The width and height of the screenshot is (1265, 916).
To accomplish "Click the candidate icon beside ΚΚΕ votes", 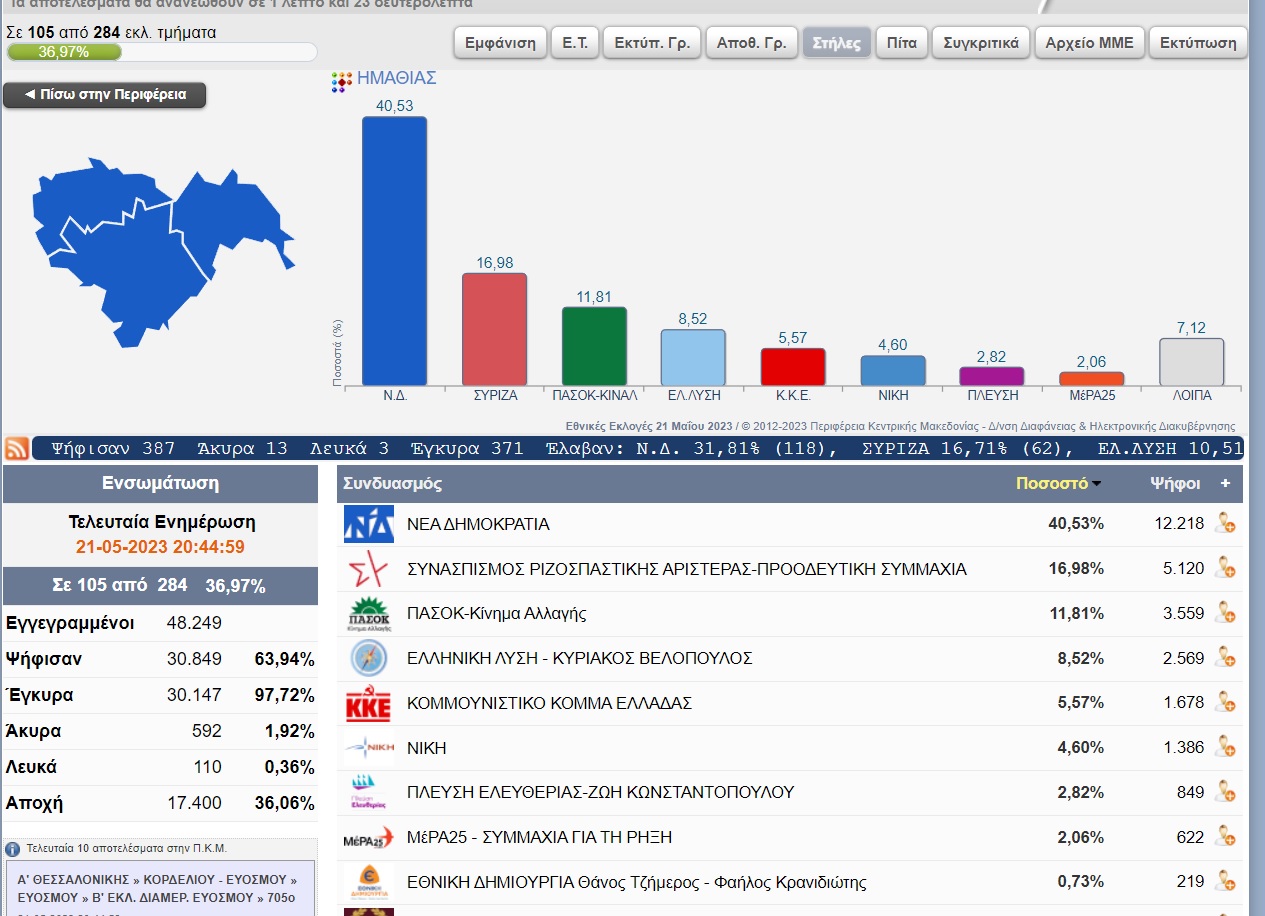I will [1224, 703].
